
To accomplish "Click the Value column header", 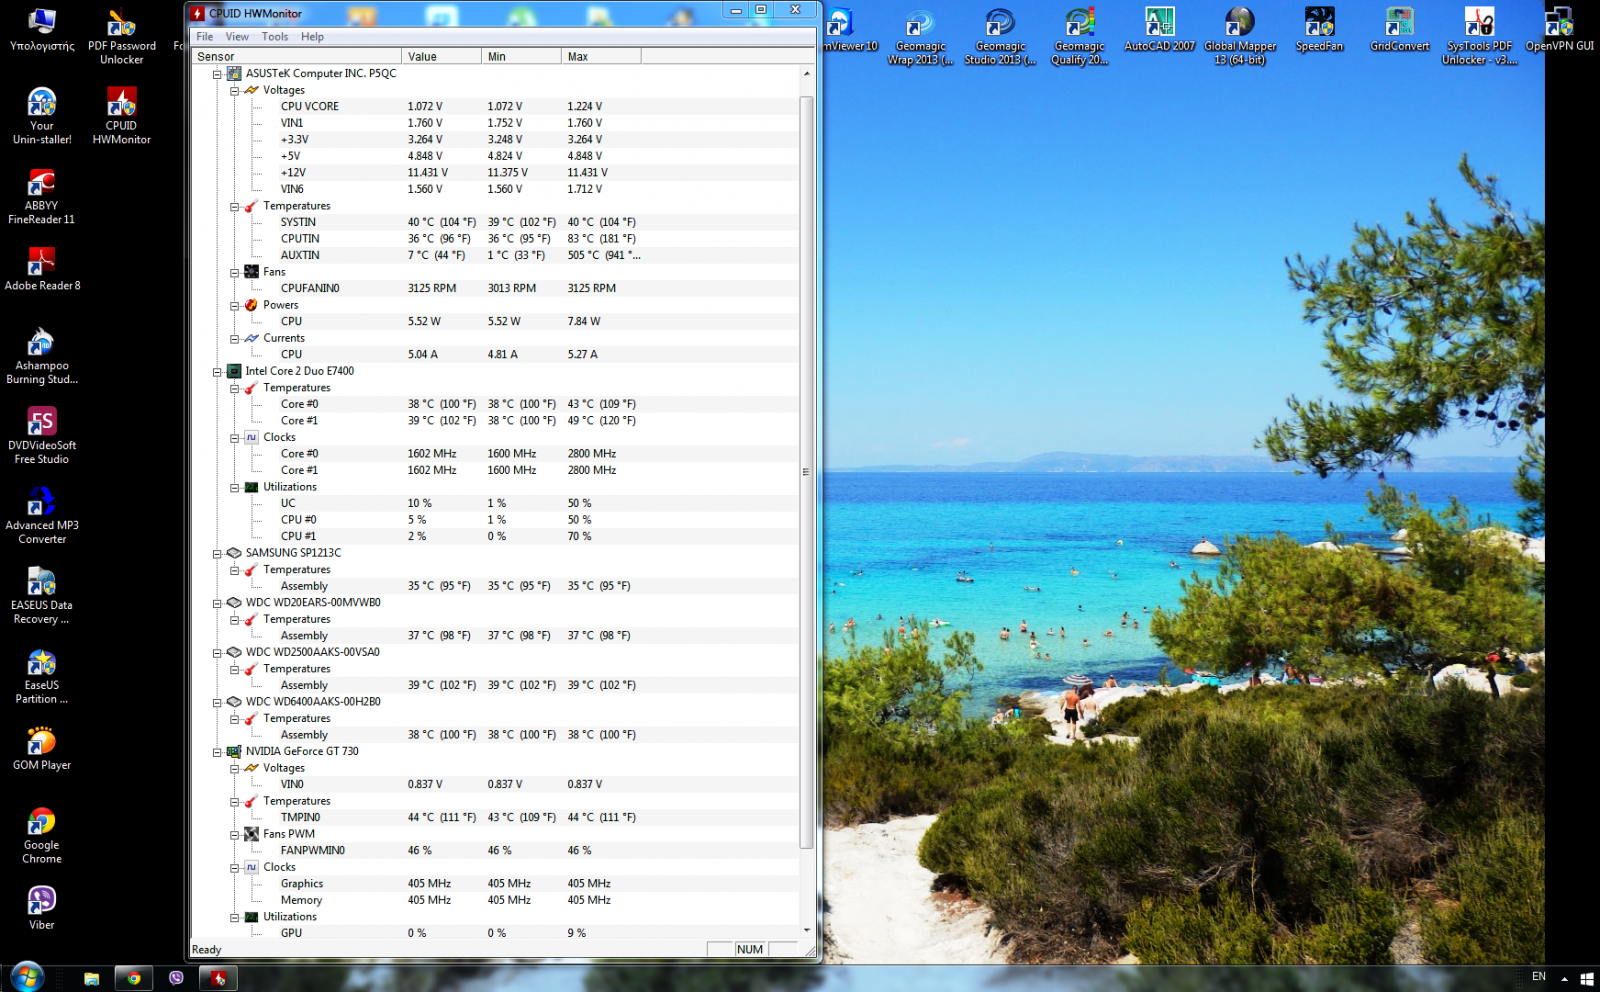I will (441, 57).
